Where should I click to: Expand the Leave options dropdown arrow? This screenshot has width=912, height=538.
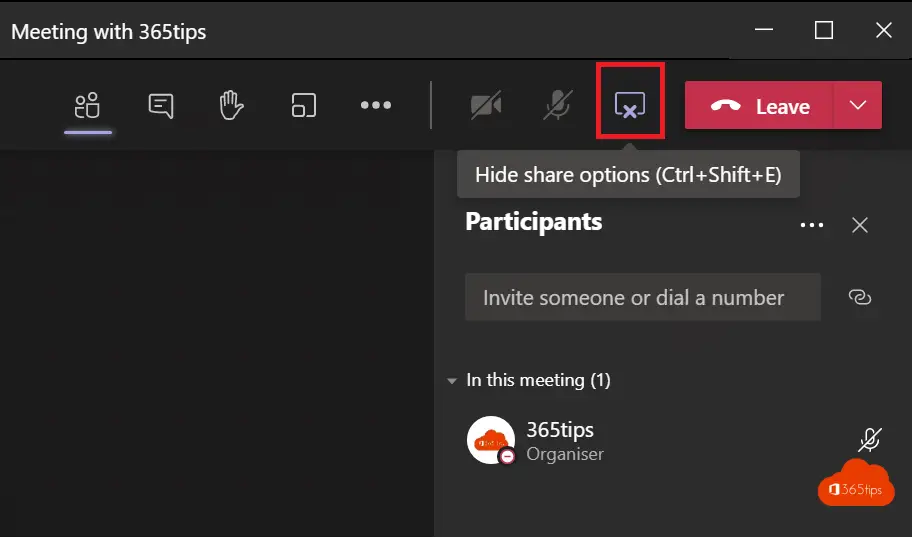coord(858,105)
